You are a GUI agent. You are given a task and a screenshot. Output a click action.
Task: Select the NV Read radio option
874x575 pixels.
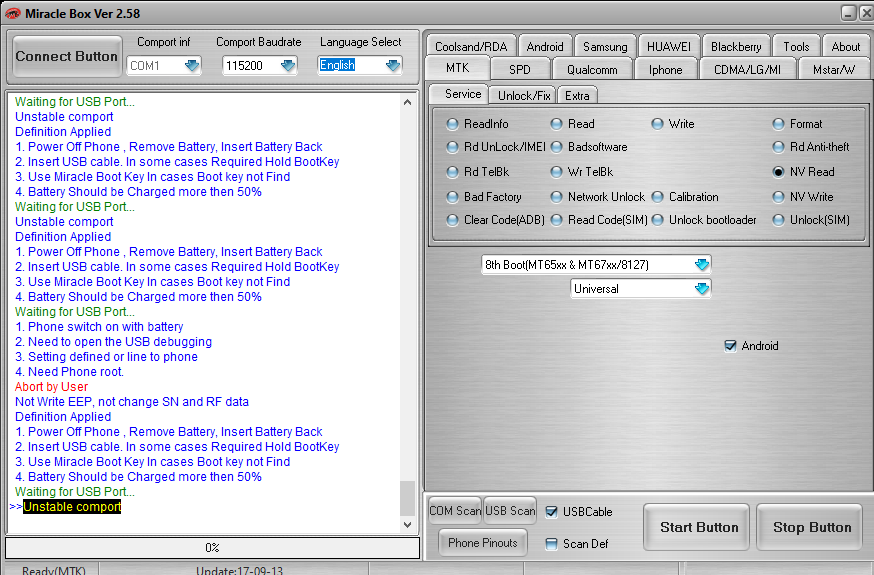(779, 172)
